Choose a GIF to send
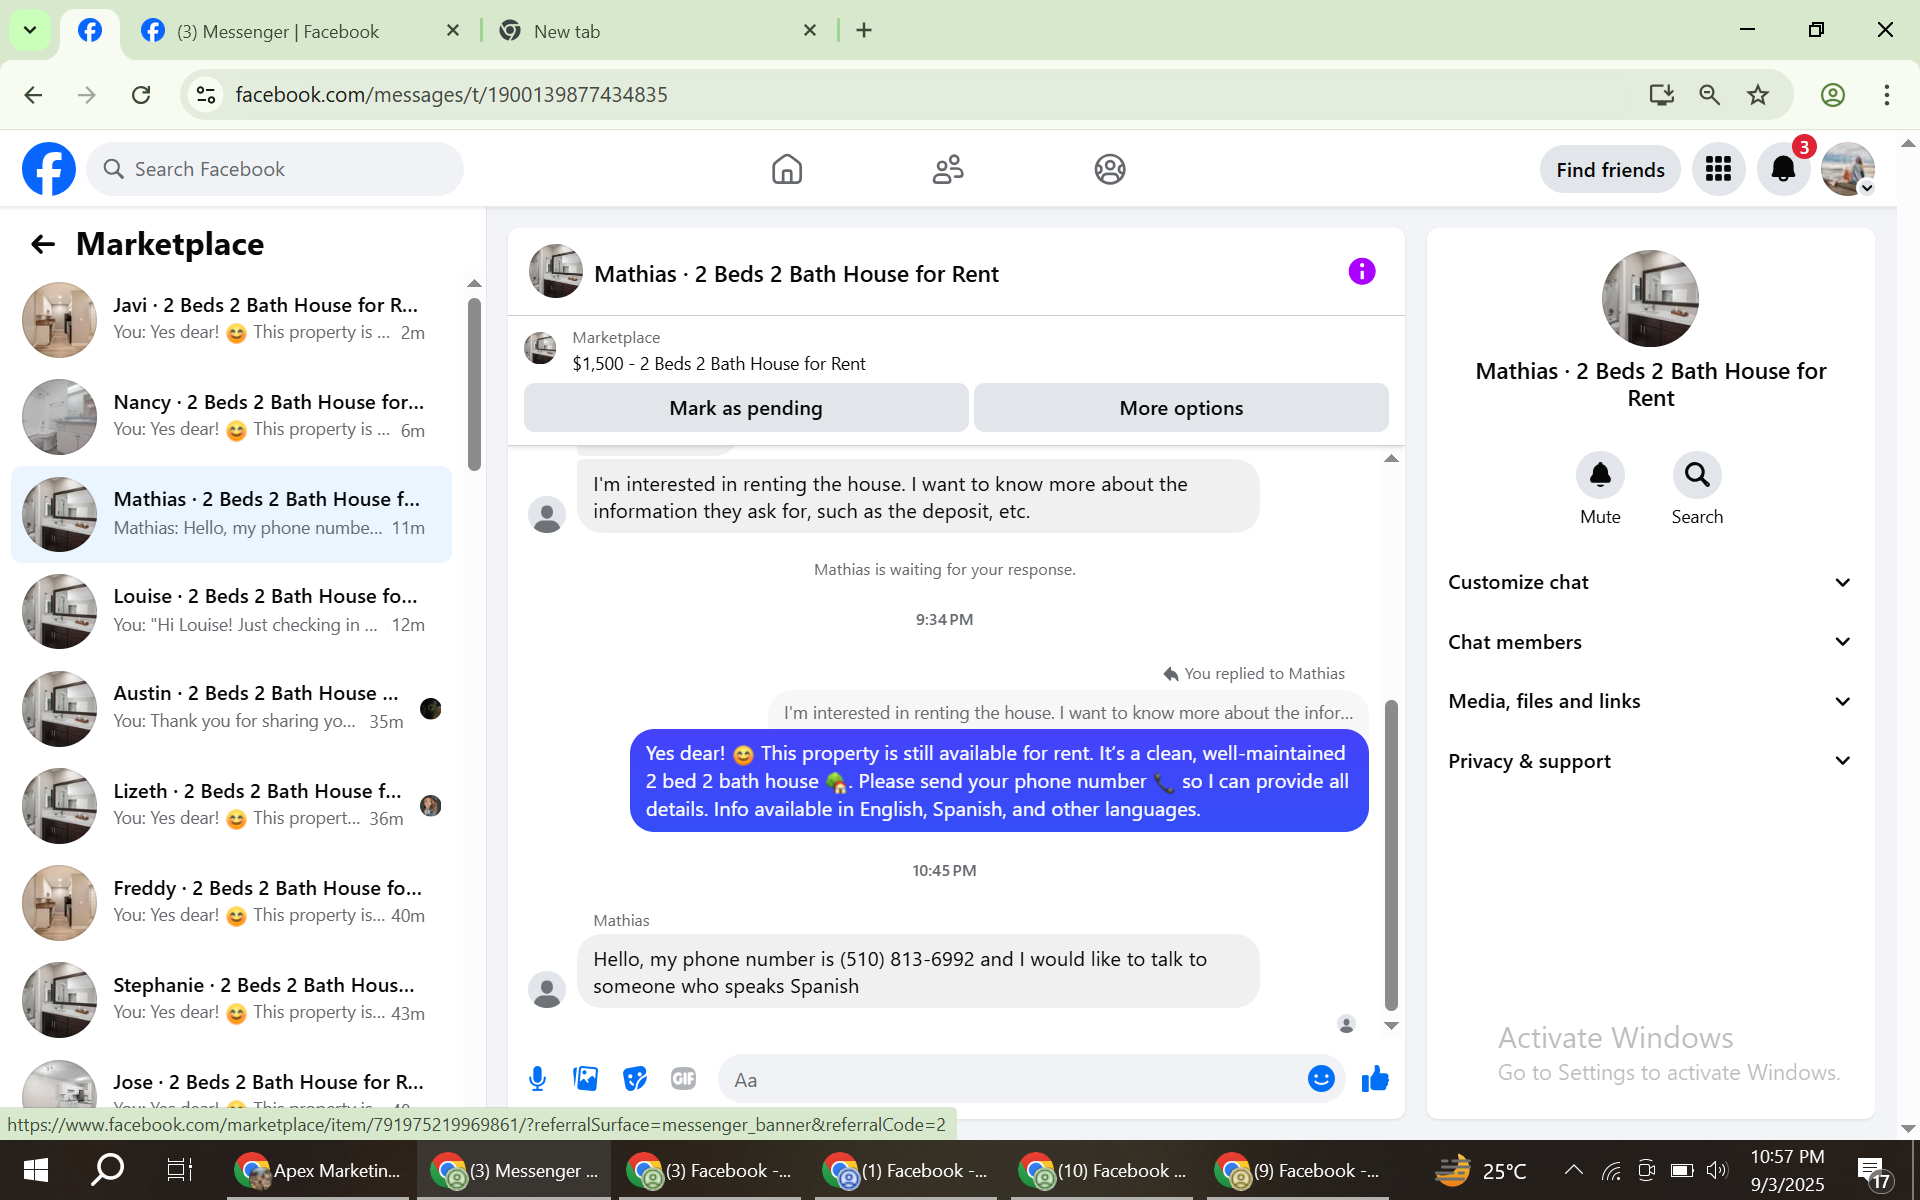 pyautogui.click(x=684, y=1079)
